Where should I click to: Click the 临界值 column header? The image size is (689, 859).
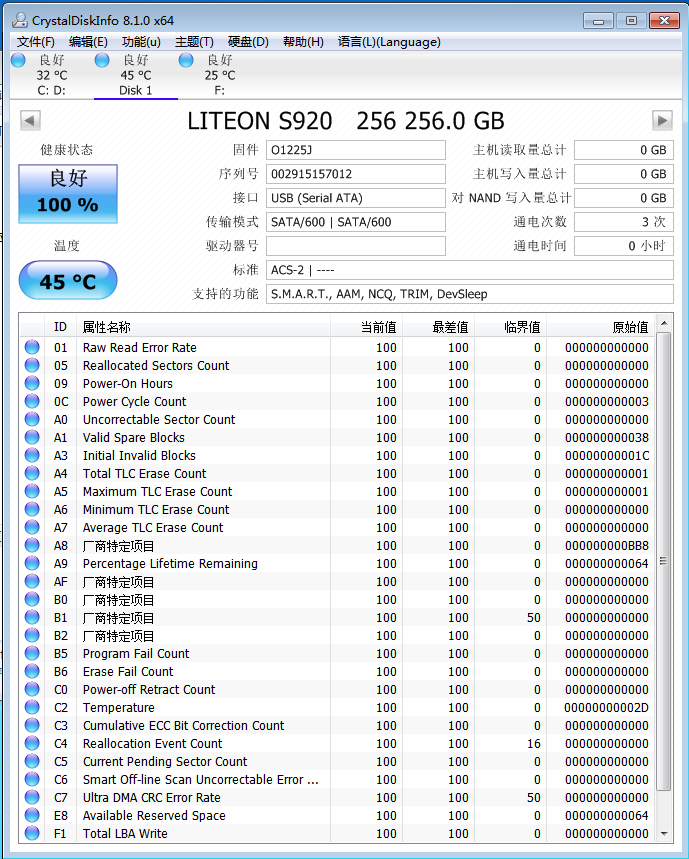click(x=510, y=327)
